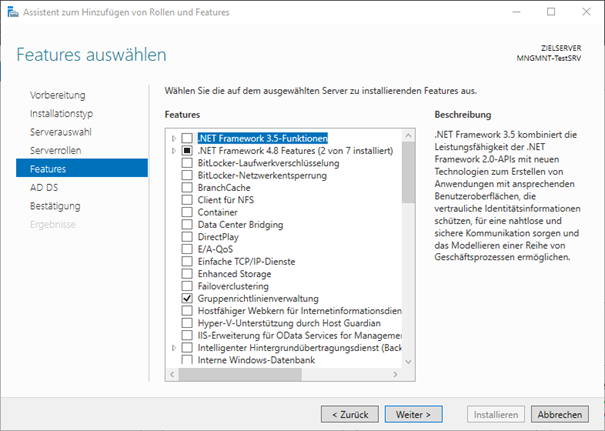The image size is (605, 431).
Task: Switch to the Installationstyp page
Action: [61, 114]
